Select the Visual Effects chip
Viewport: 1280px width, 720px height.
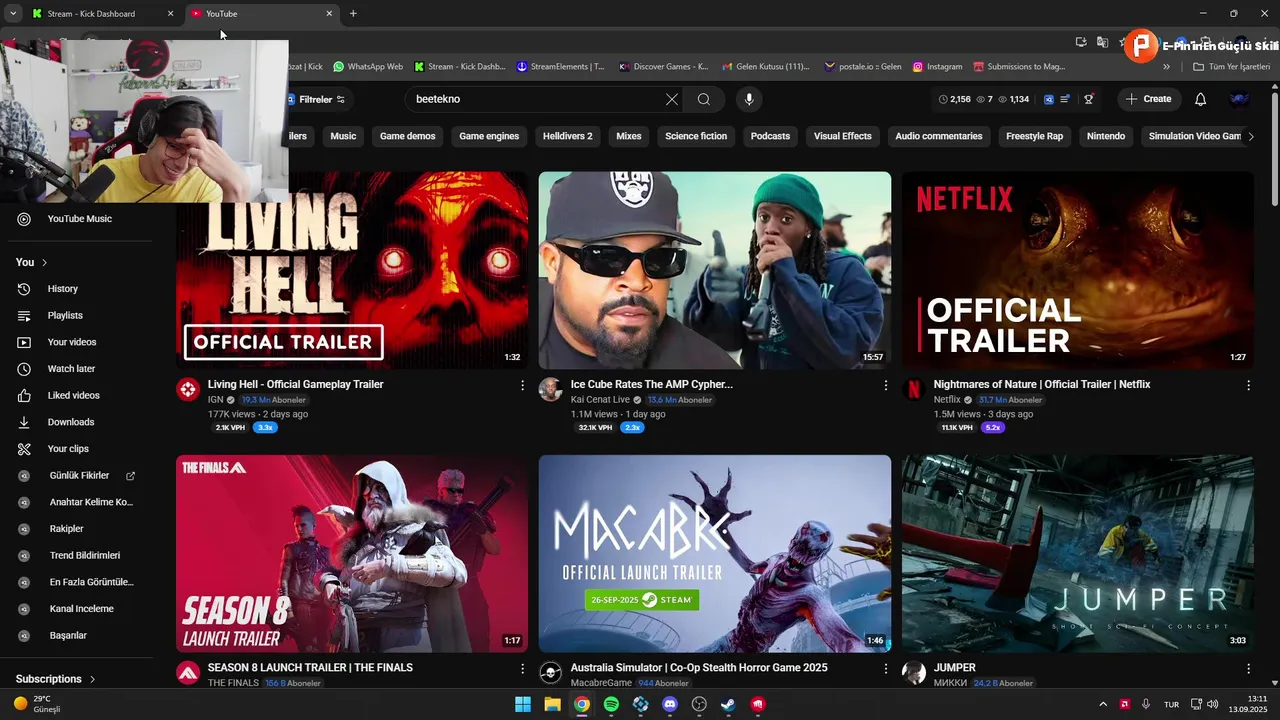click(842, 136)
